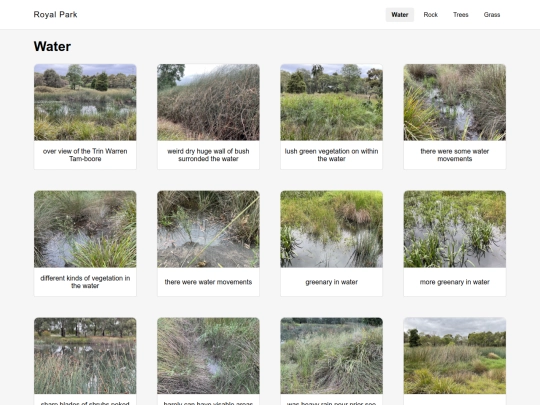The height and width of the screenshot is (405, 540).
Task: Switch to the Rock tab
Action: (x=430, y=15)
